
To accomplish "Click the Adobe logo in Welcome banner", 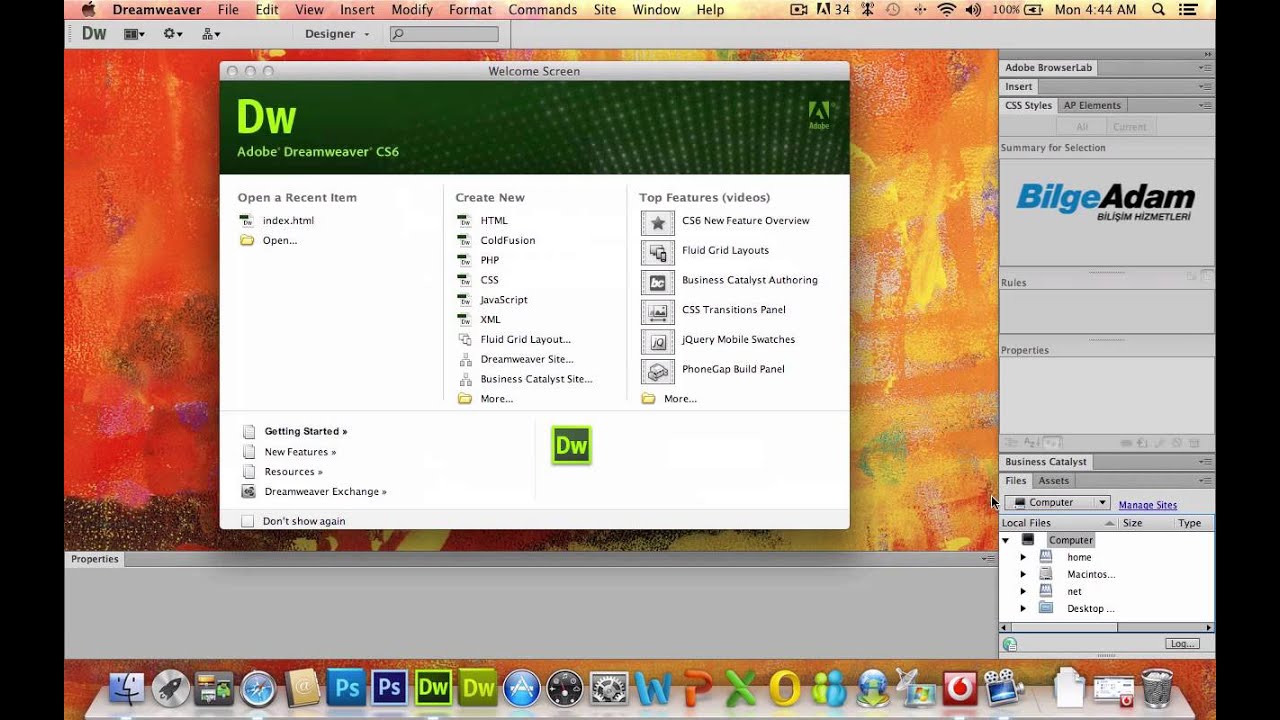I will (819, 115).
